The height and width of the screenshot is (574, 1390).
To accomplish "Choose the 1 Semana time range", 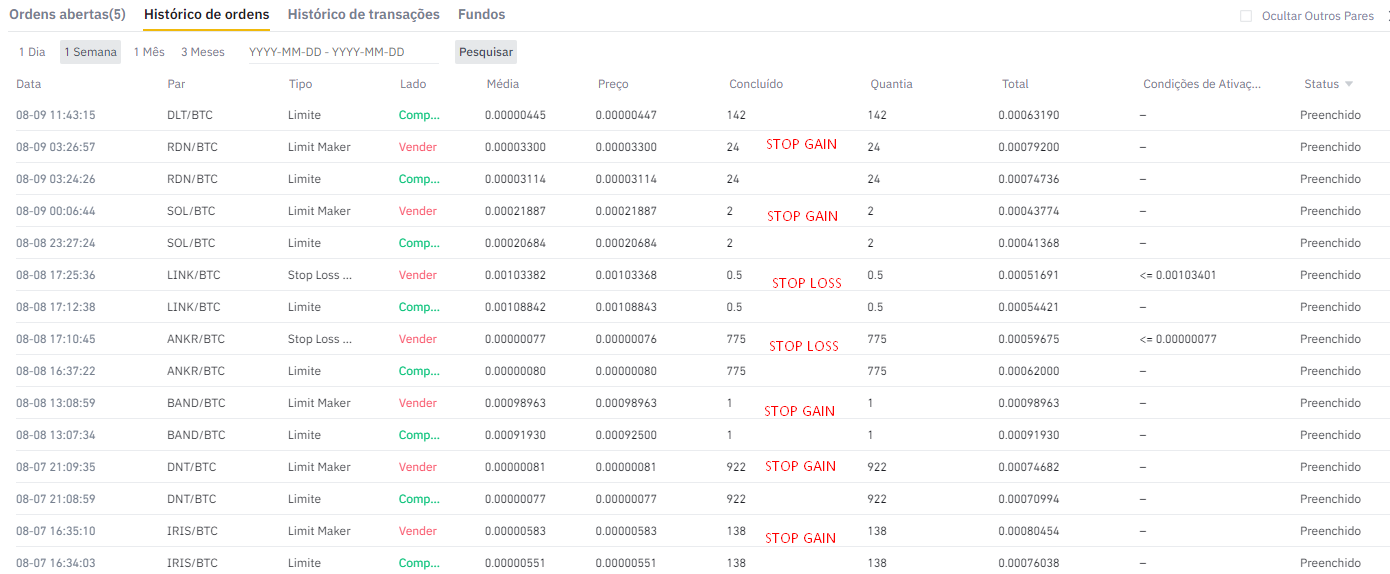I will point(90,52).
